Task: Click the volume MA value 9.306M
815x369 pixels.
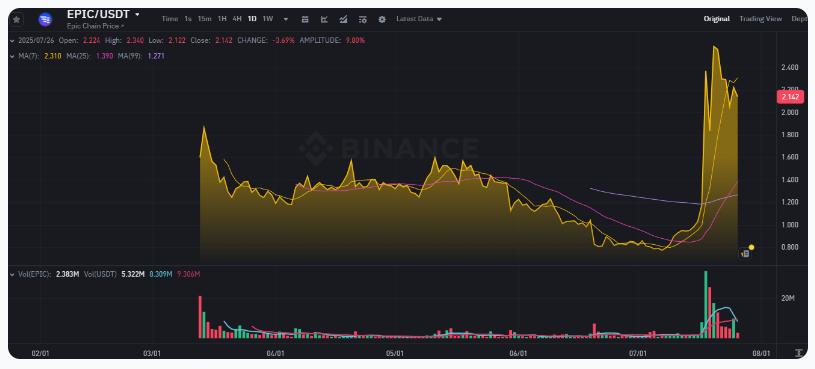Action: [189, 274]
